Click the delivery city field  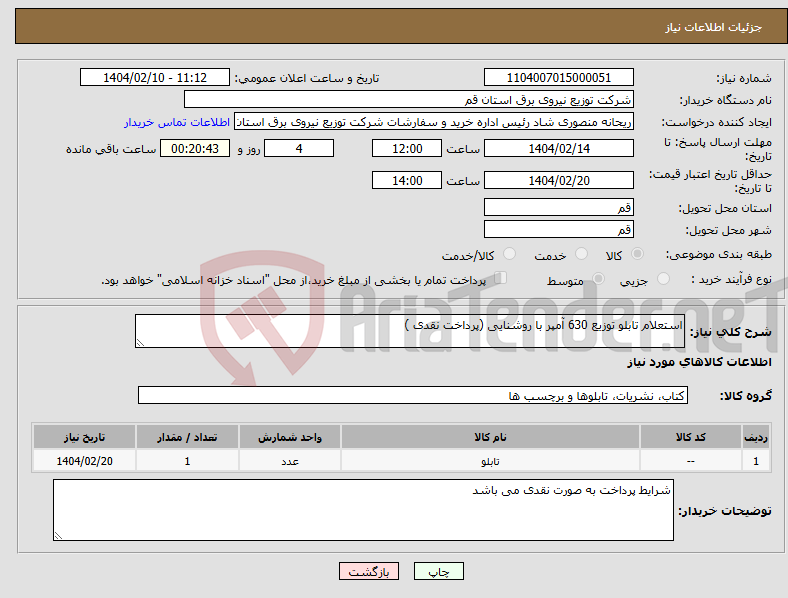pyautogui.click(x=559, y=229)
